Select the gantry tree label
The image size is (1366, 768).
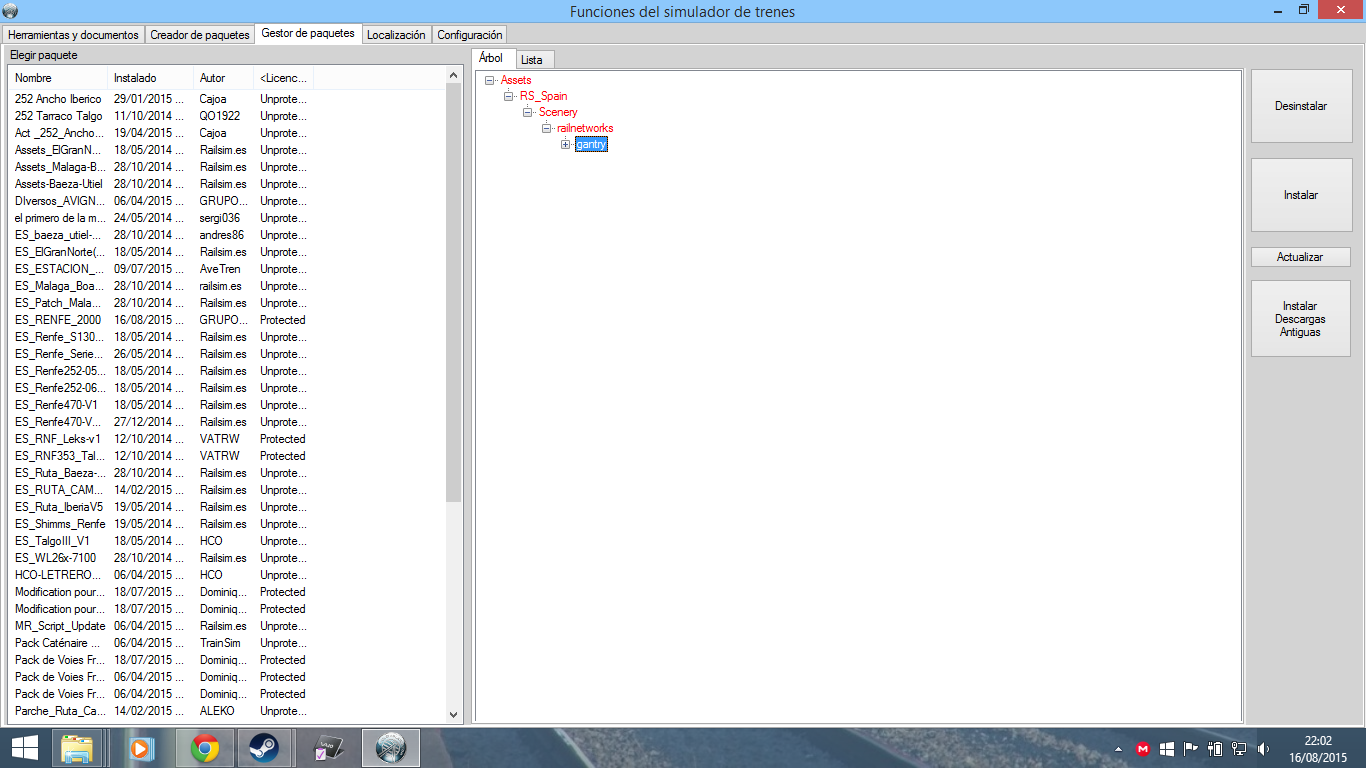(591, 144)
